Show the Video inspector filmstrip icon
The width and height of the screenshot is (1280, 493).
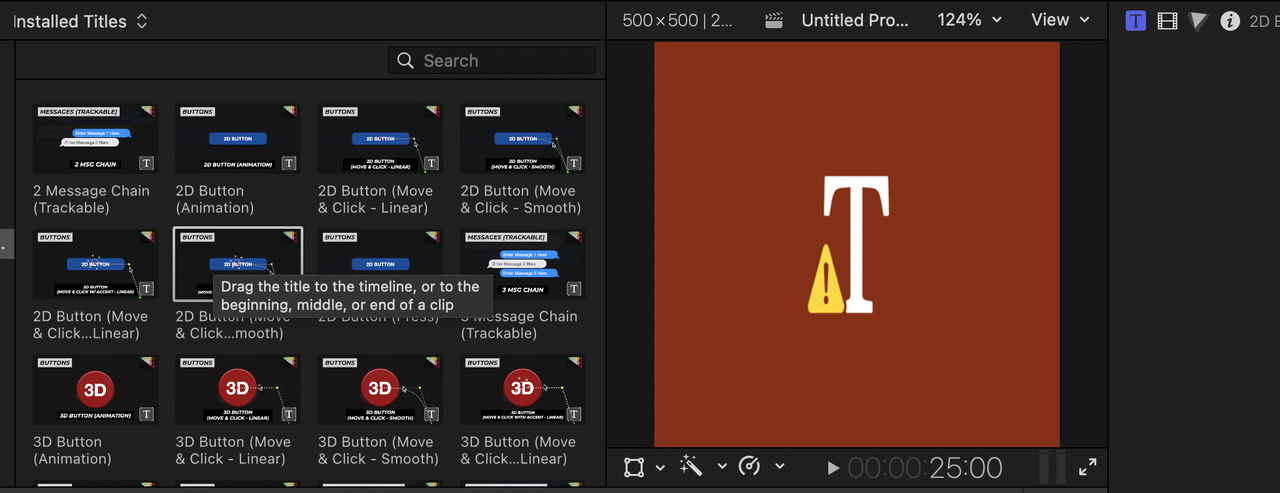[x=1167, y=21]
